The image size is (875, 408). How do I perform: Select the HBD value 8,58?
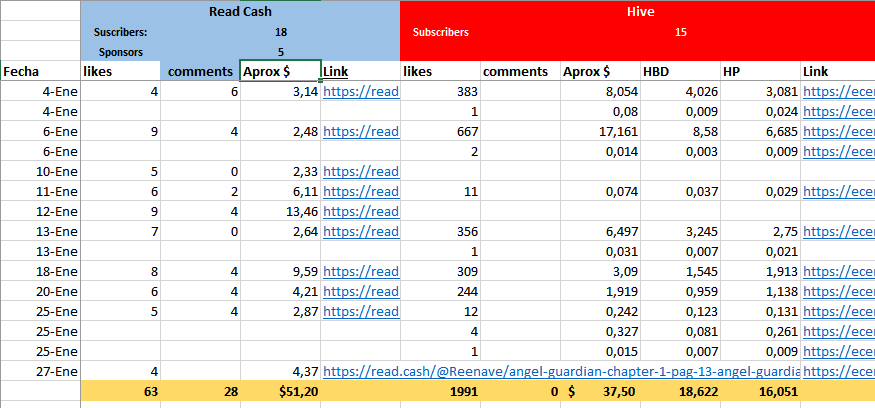pyautogui.click(x=680, y=132)
